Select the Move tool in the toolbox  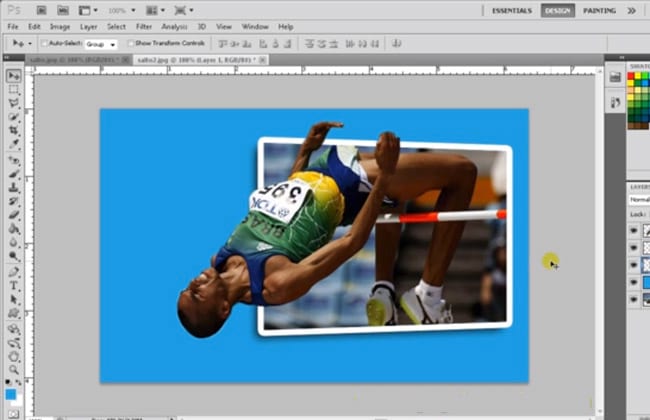pyautogui.click(x=14, y=76)
